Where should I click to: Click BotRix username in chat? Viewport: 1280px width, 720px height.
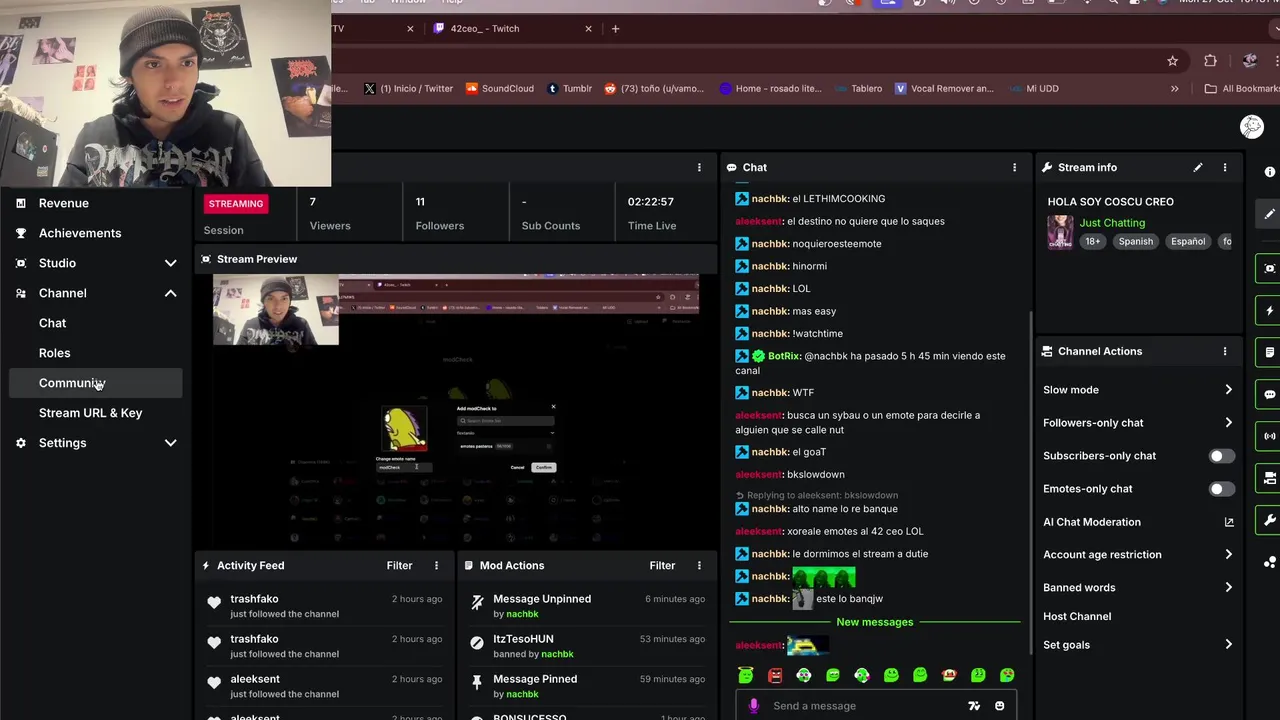point(784,356)
